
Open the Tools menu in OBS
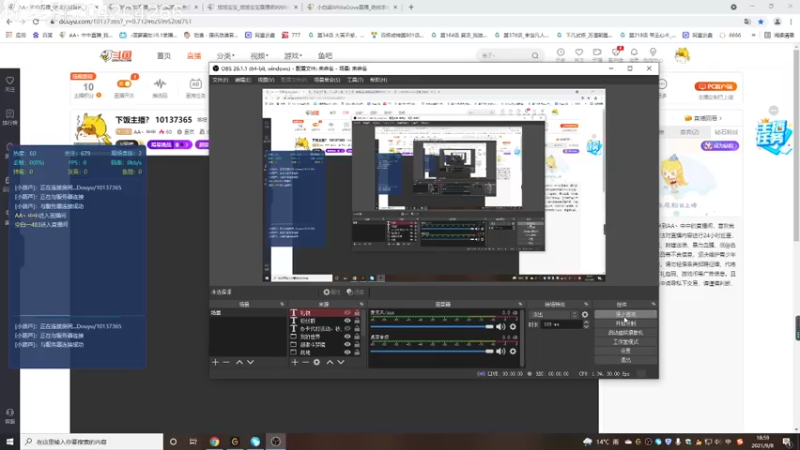[x=355, y=80]
